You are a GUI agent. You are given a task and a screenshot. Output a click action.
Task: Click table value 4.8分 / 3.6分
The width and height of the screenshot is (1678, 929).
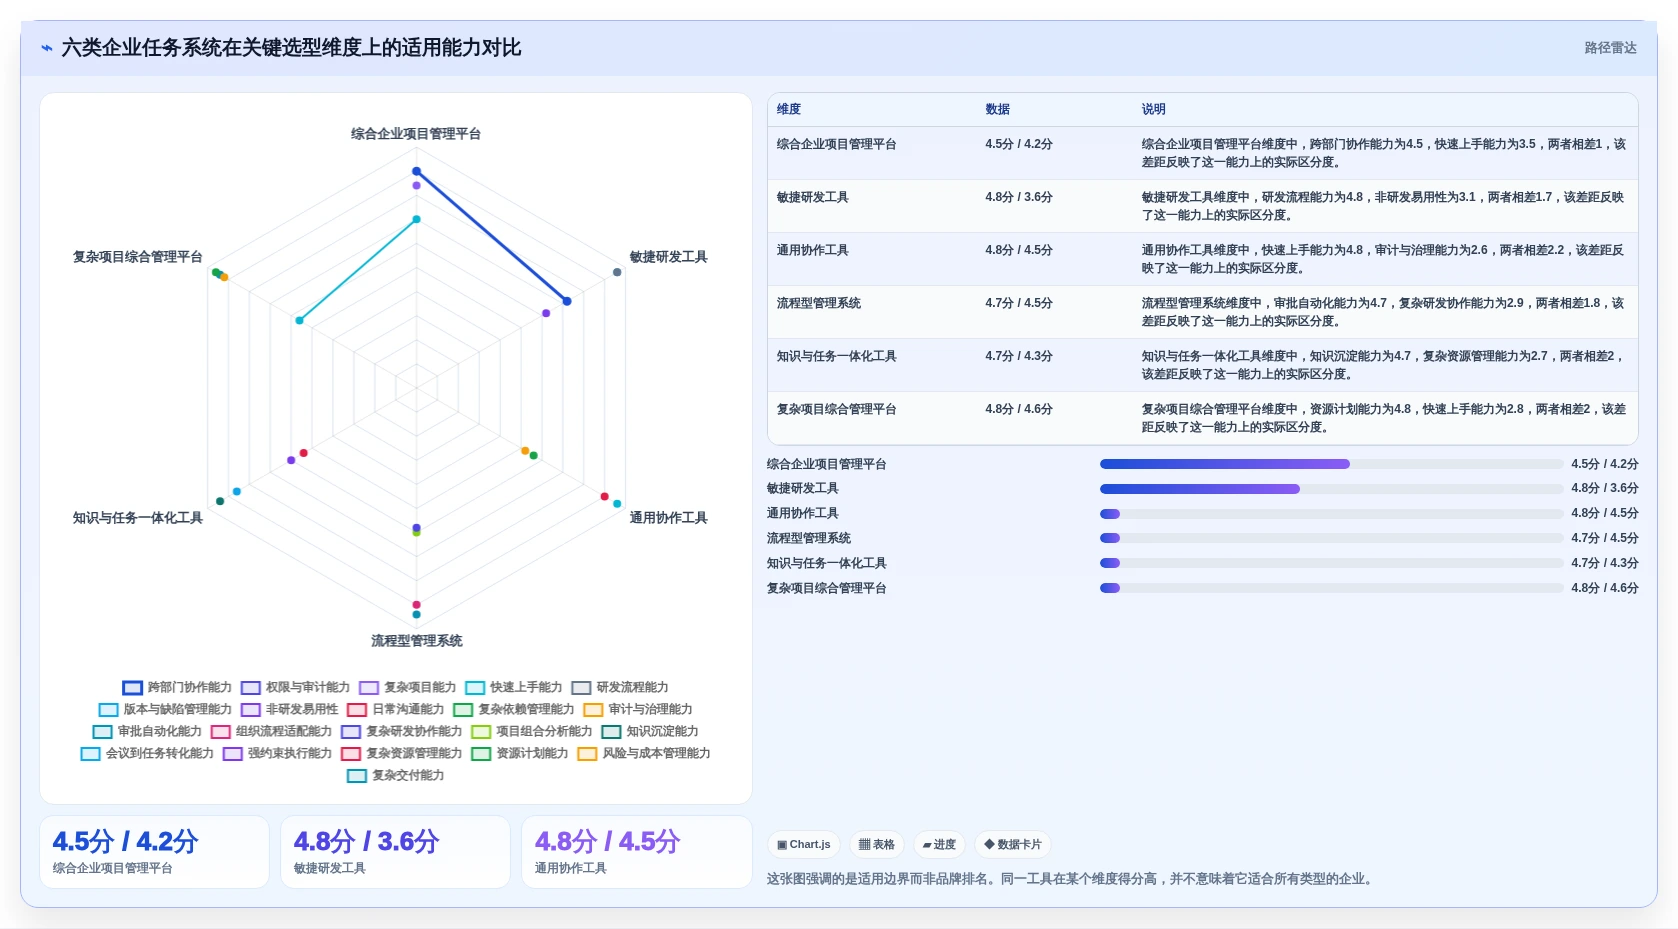click(x=1018, y=197)
